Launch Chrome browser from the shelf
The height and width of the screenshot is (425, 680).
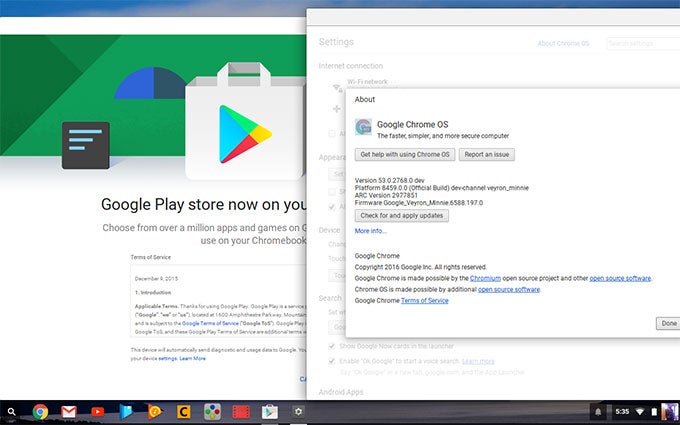(x=40, y=411)
